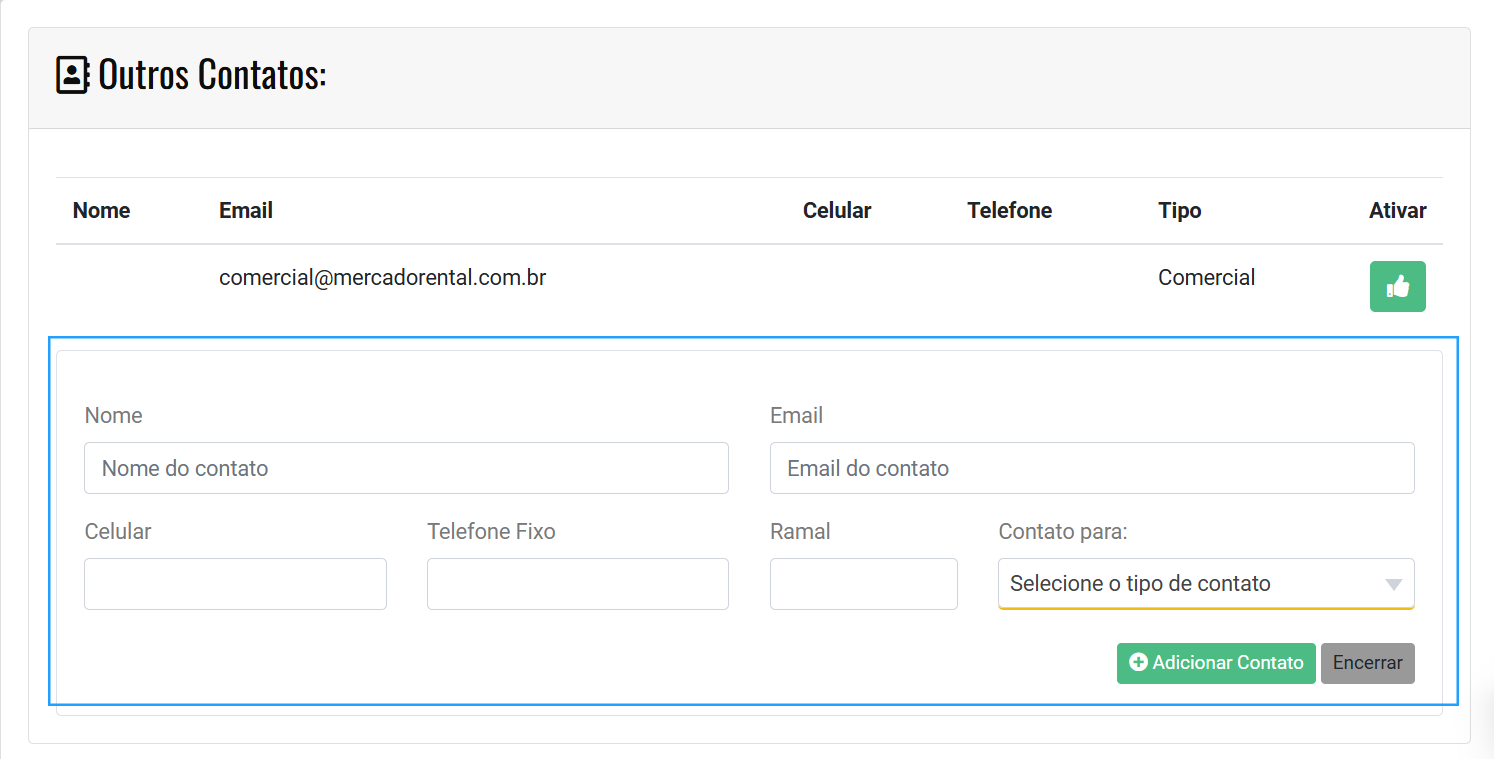Focus the Nome do contato field
This screenshot has height=759, width=1494.
[406, 468]
